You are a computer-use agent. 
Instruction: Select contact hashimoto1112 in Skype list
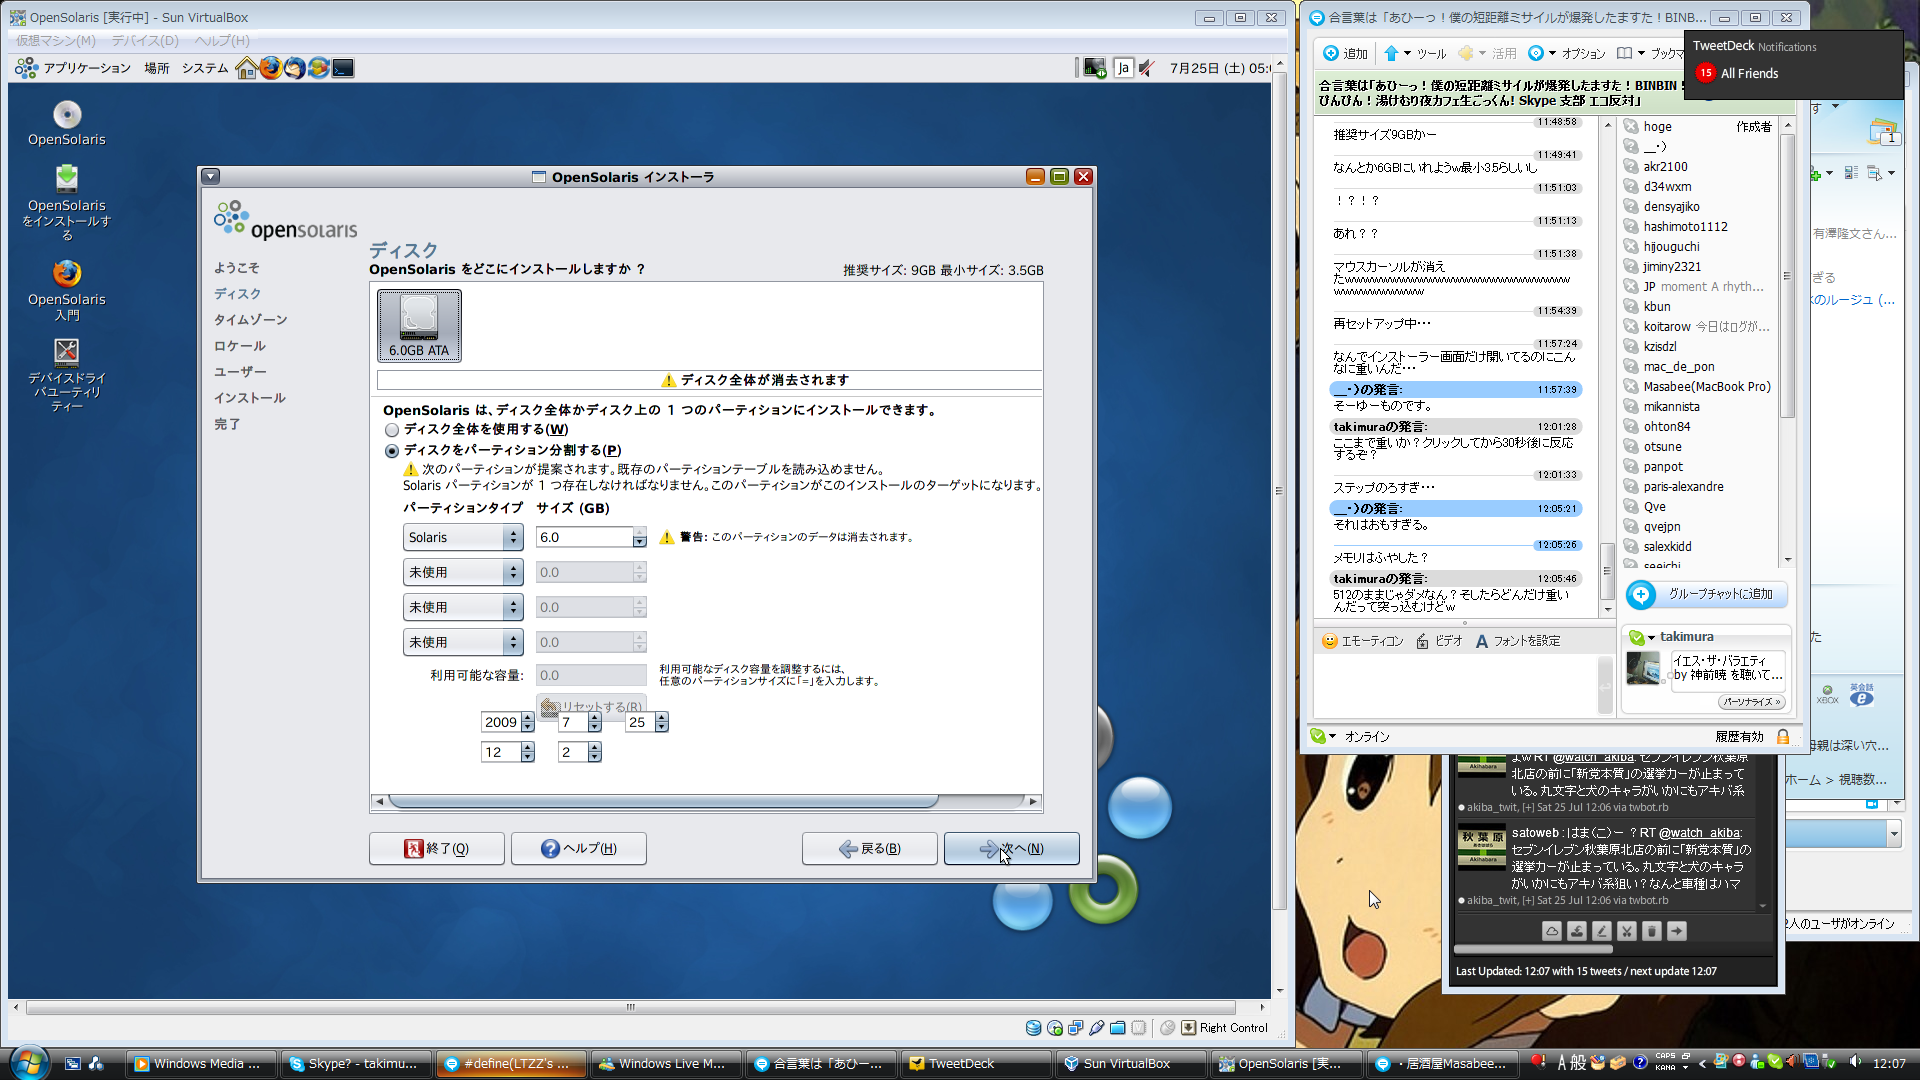pyautogui.click(x=1685, y=226)
